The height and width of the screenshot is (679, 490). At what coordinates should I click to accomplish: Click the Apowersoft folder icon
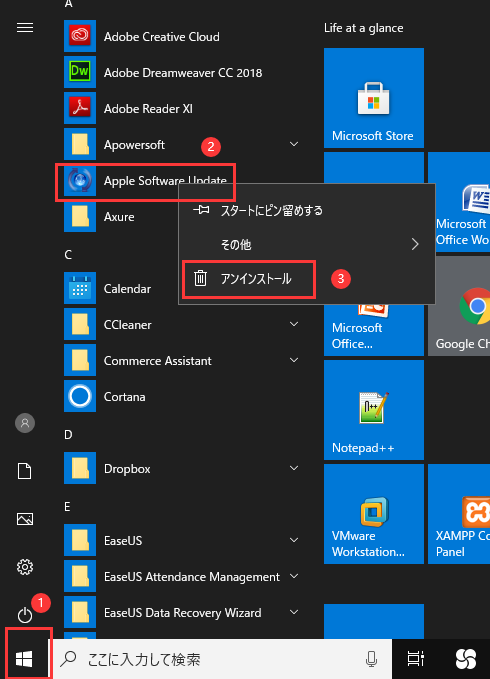point(80,144)
